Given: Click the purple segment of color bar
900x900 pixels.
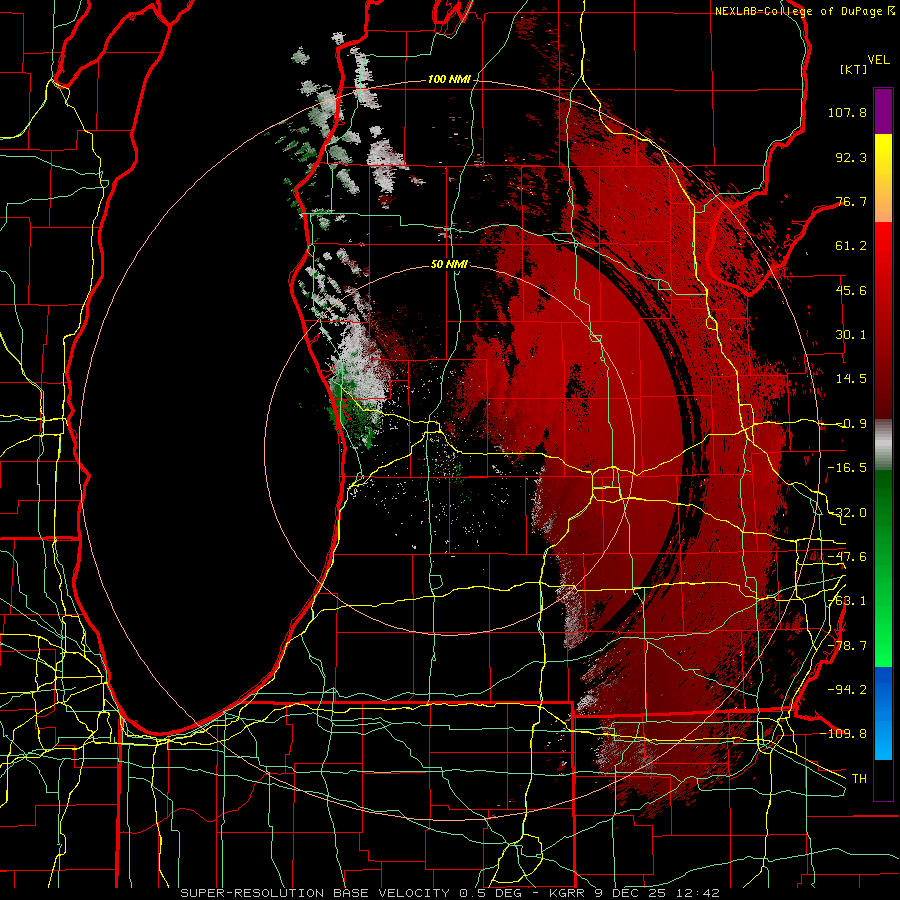Looking at the screenshot, I should [883, 111].
